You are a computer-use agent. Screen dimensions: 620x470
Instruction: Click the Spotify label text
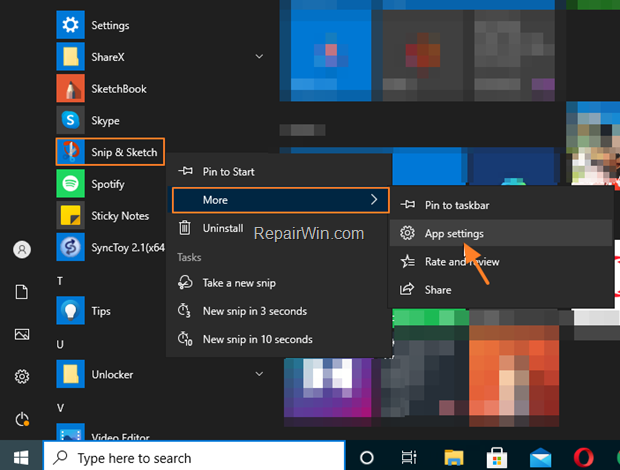108,184
